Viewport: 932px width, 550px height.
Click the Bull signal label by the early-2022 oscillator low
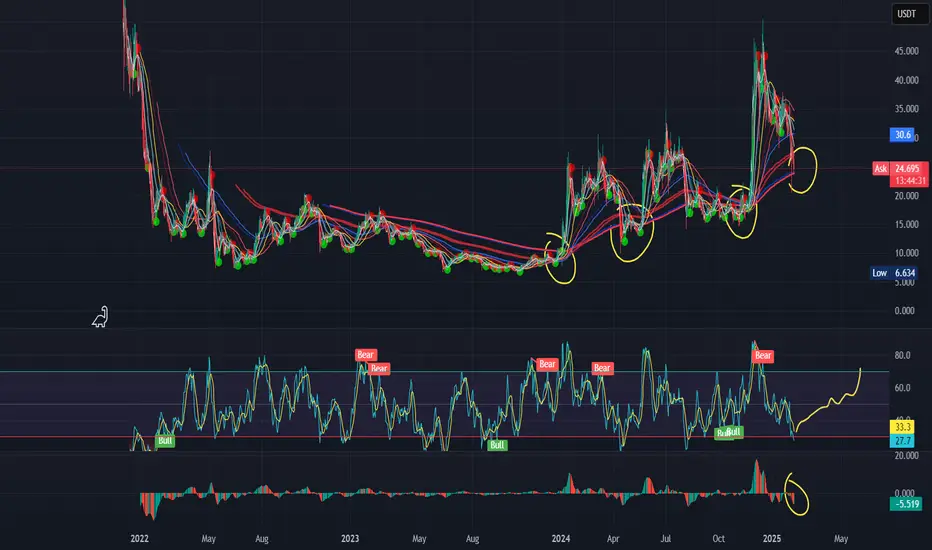[x=165, y=441]
